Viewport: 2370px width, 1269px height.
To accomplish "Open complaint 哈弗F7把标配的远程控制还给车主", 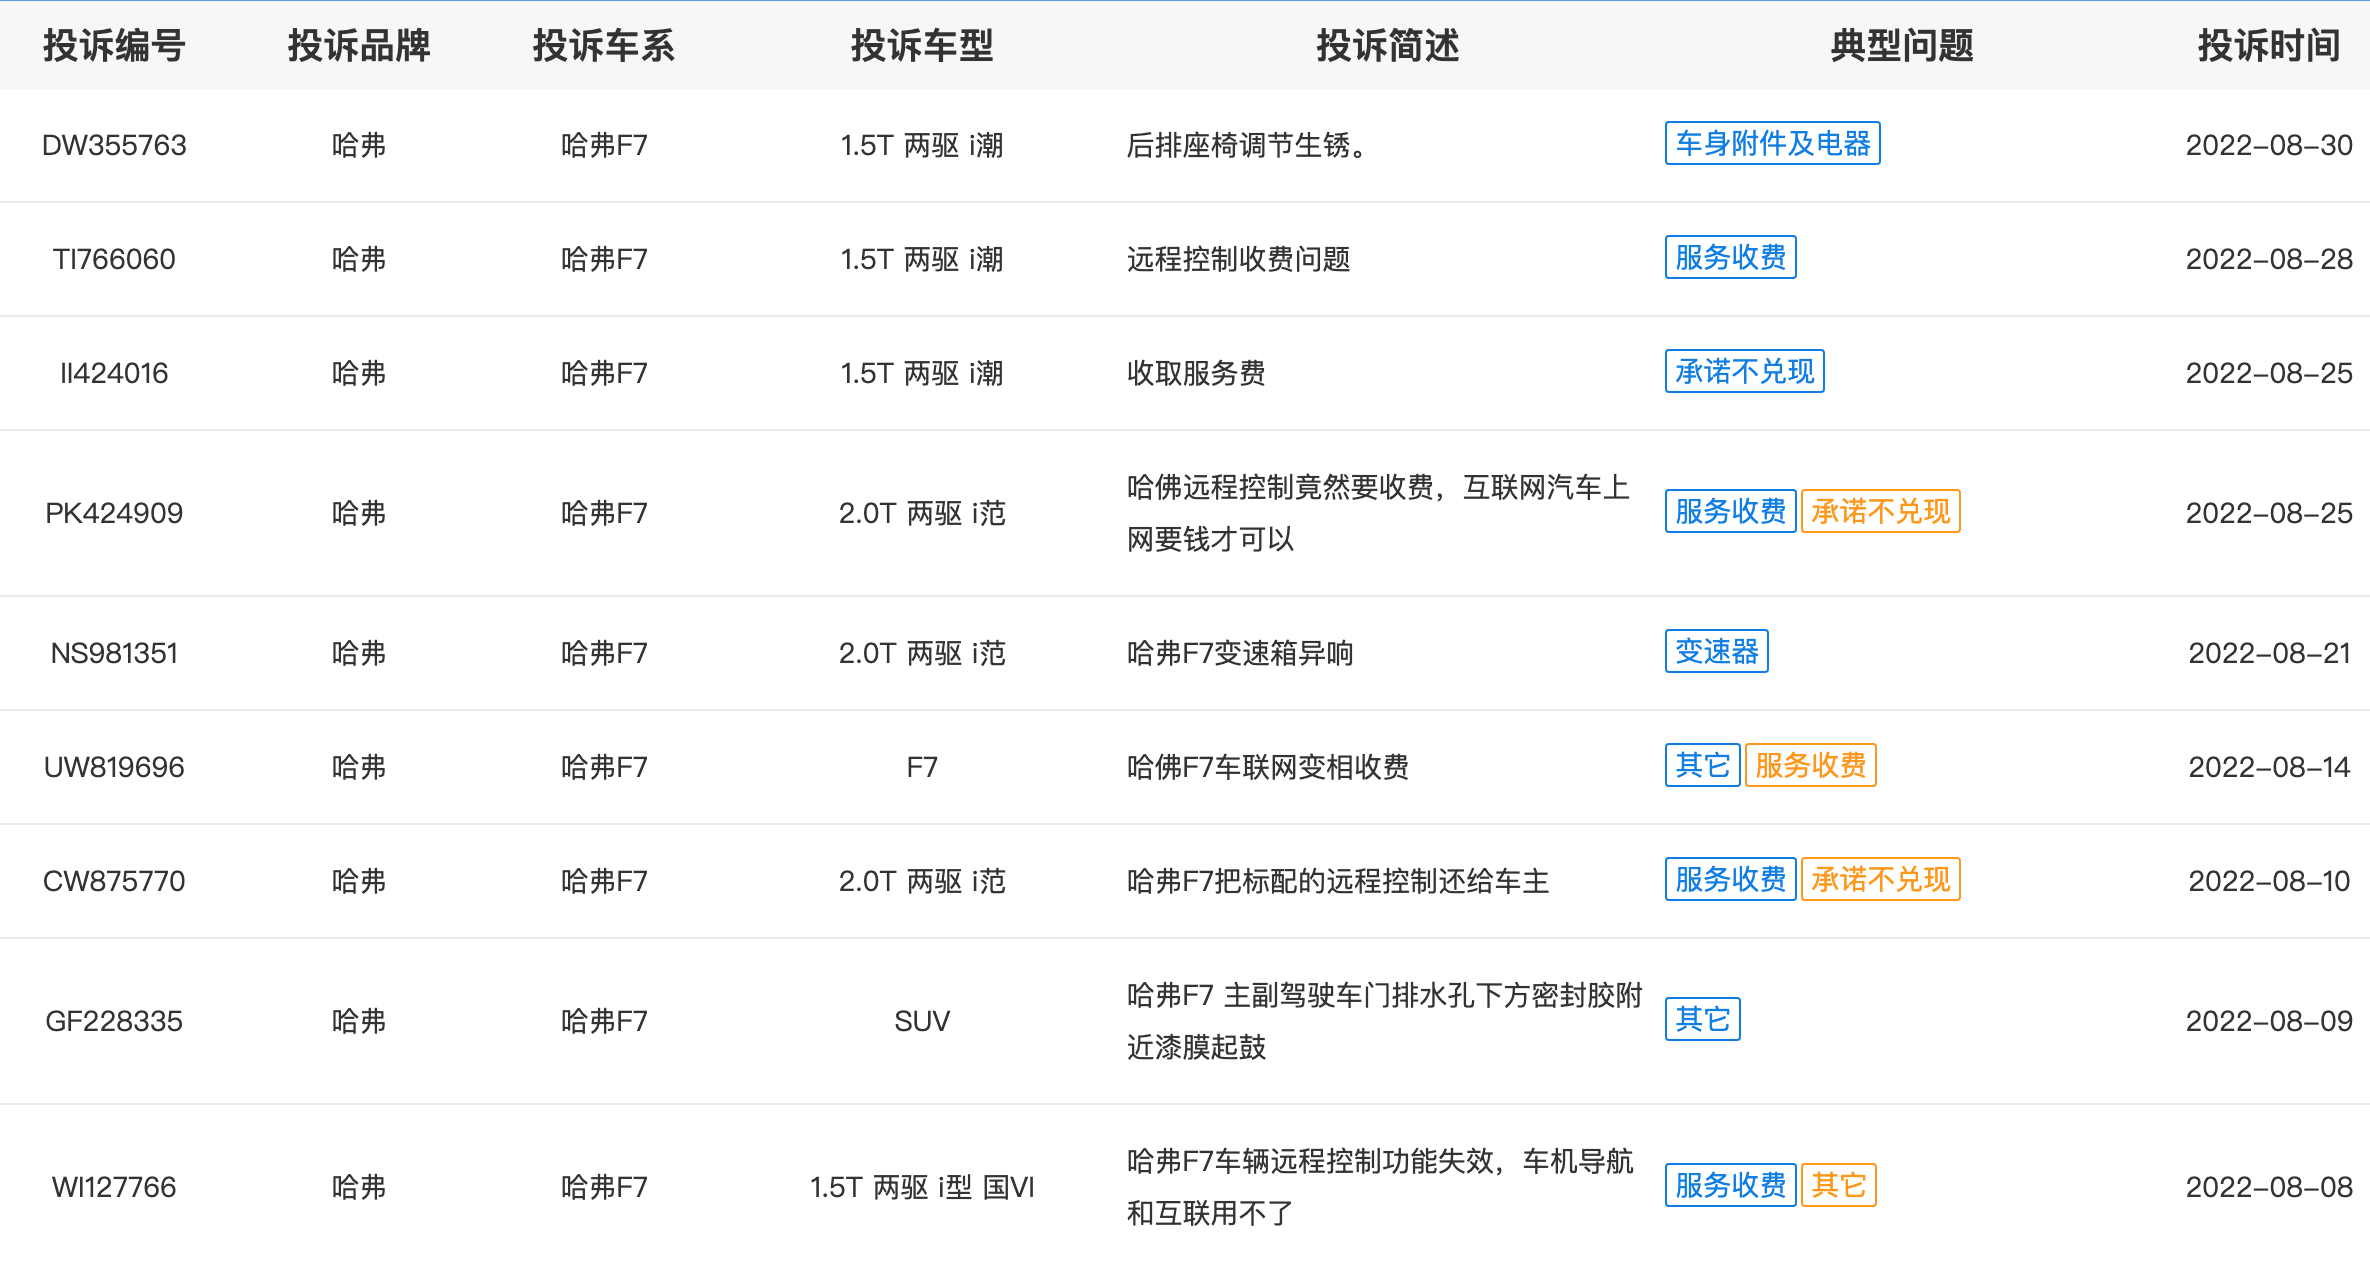I will point(1338,882).
